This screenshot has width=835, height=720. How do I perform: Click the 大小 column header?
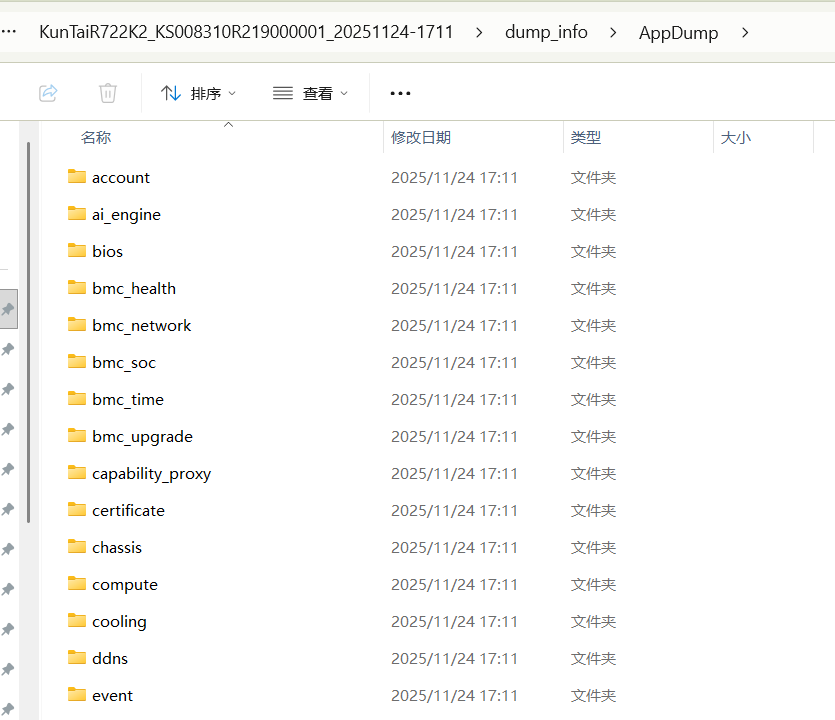pos(736,138)
